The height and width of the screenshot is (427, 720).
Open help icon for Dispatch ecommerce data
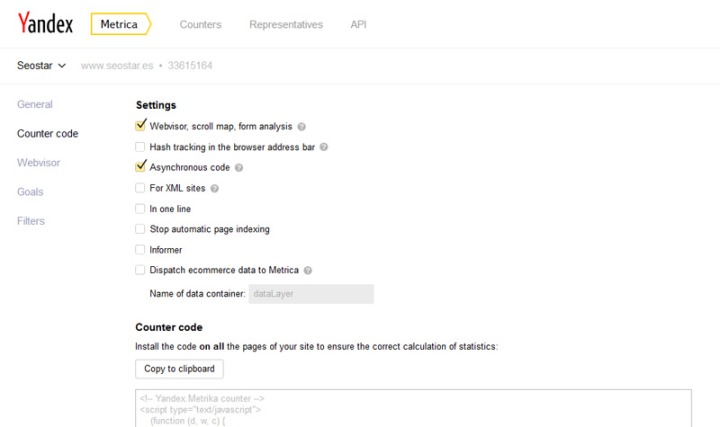(308, 270)
